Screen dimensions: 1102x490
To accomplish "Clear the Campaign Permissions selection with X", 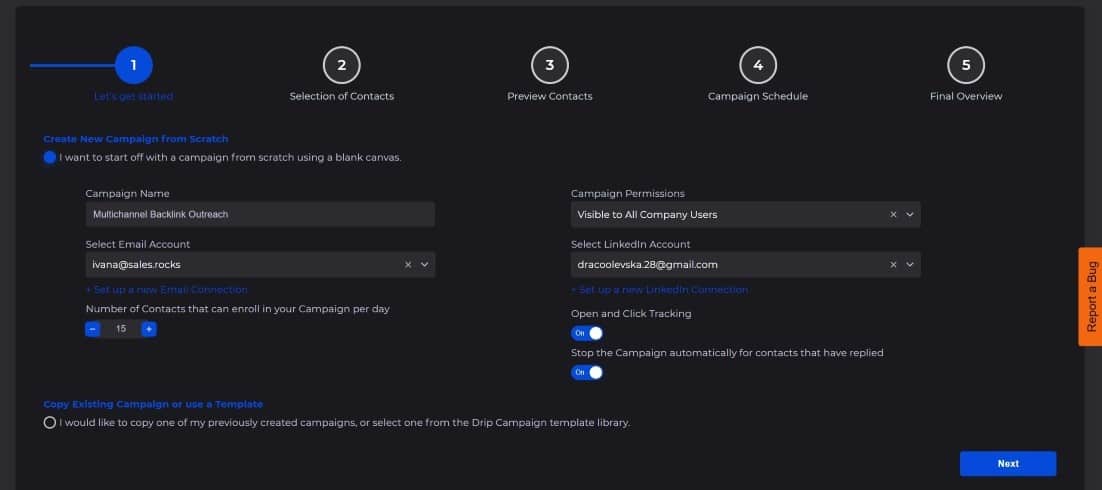I will tap(893, 215).
